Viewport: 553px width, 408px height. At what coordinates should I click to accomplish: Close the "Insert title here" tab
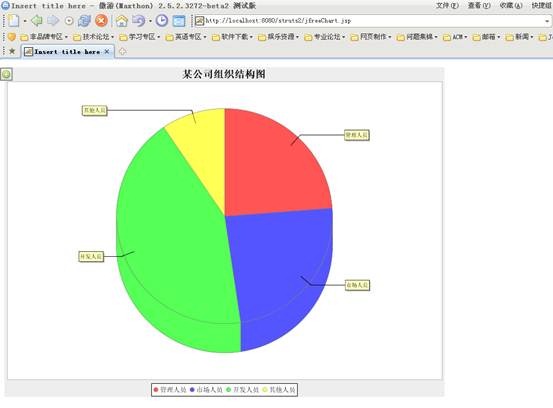coord(107,51)
